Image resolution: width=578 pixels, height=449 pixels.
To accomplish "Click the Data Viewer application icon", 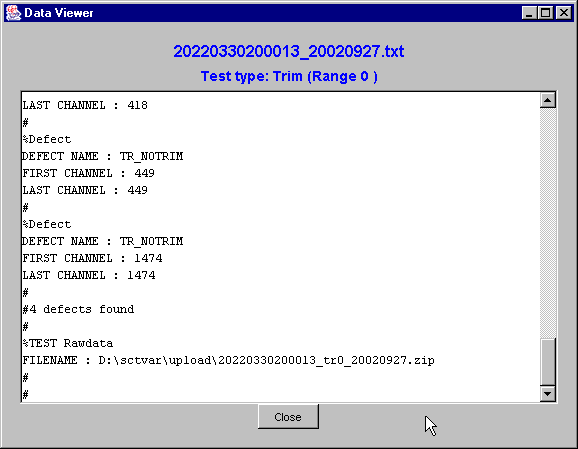I will 13,13.
